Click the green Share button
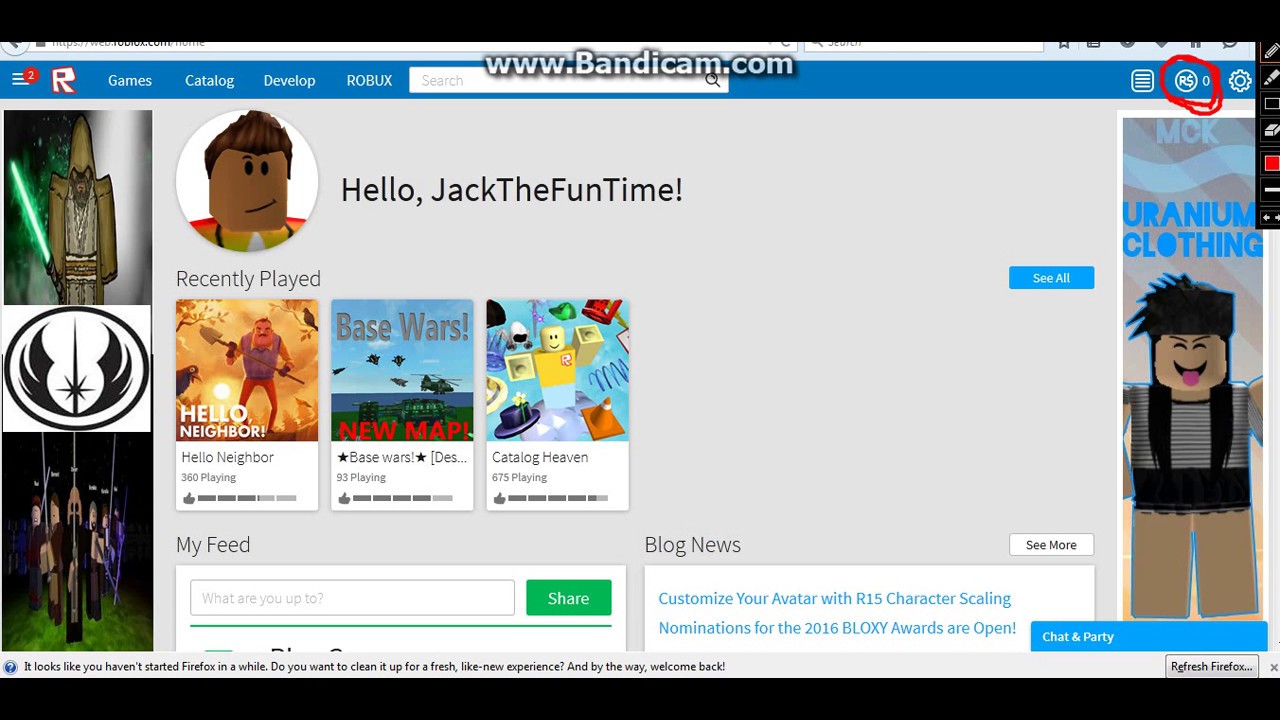1280x720 pixels. point(568,598)
